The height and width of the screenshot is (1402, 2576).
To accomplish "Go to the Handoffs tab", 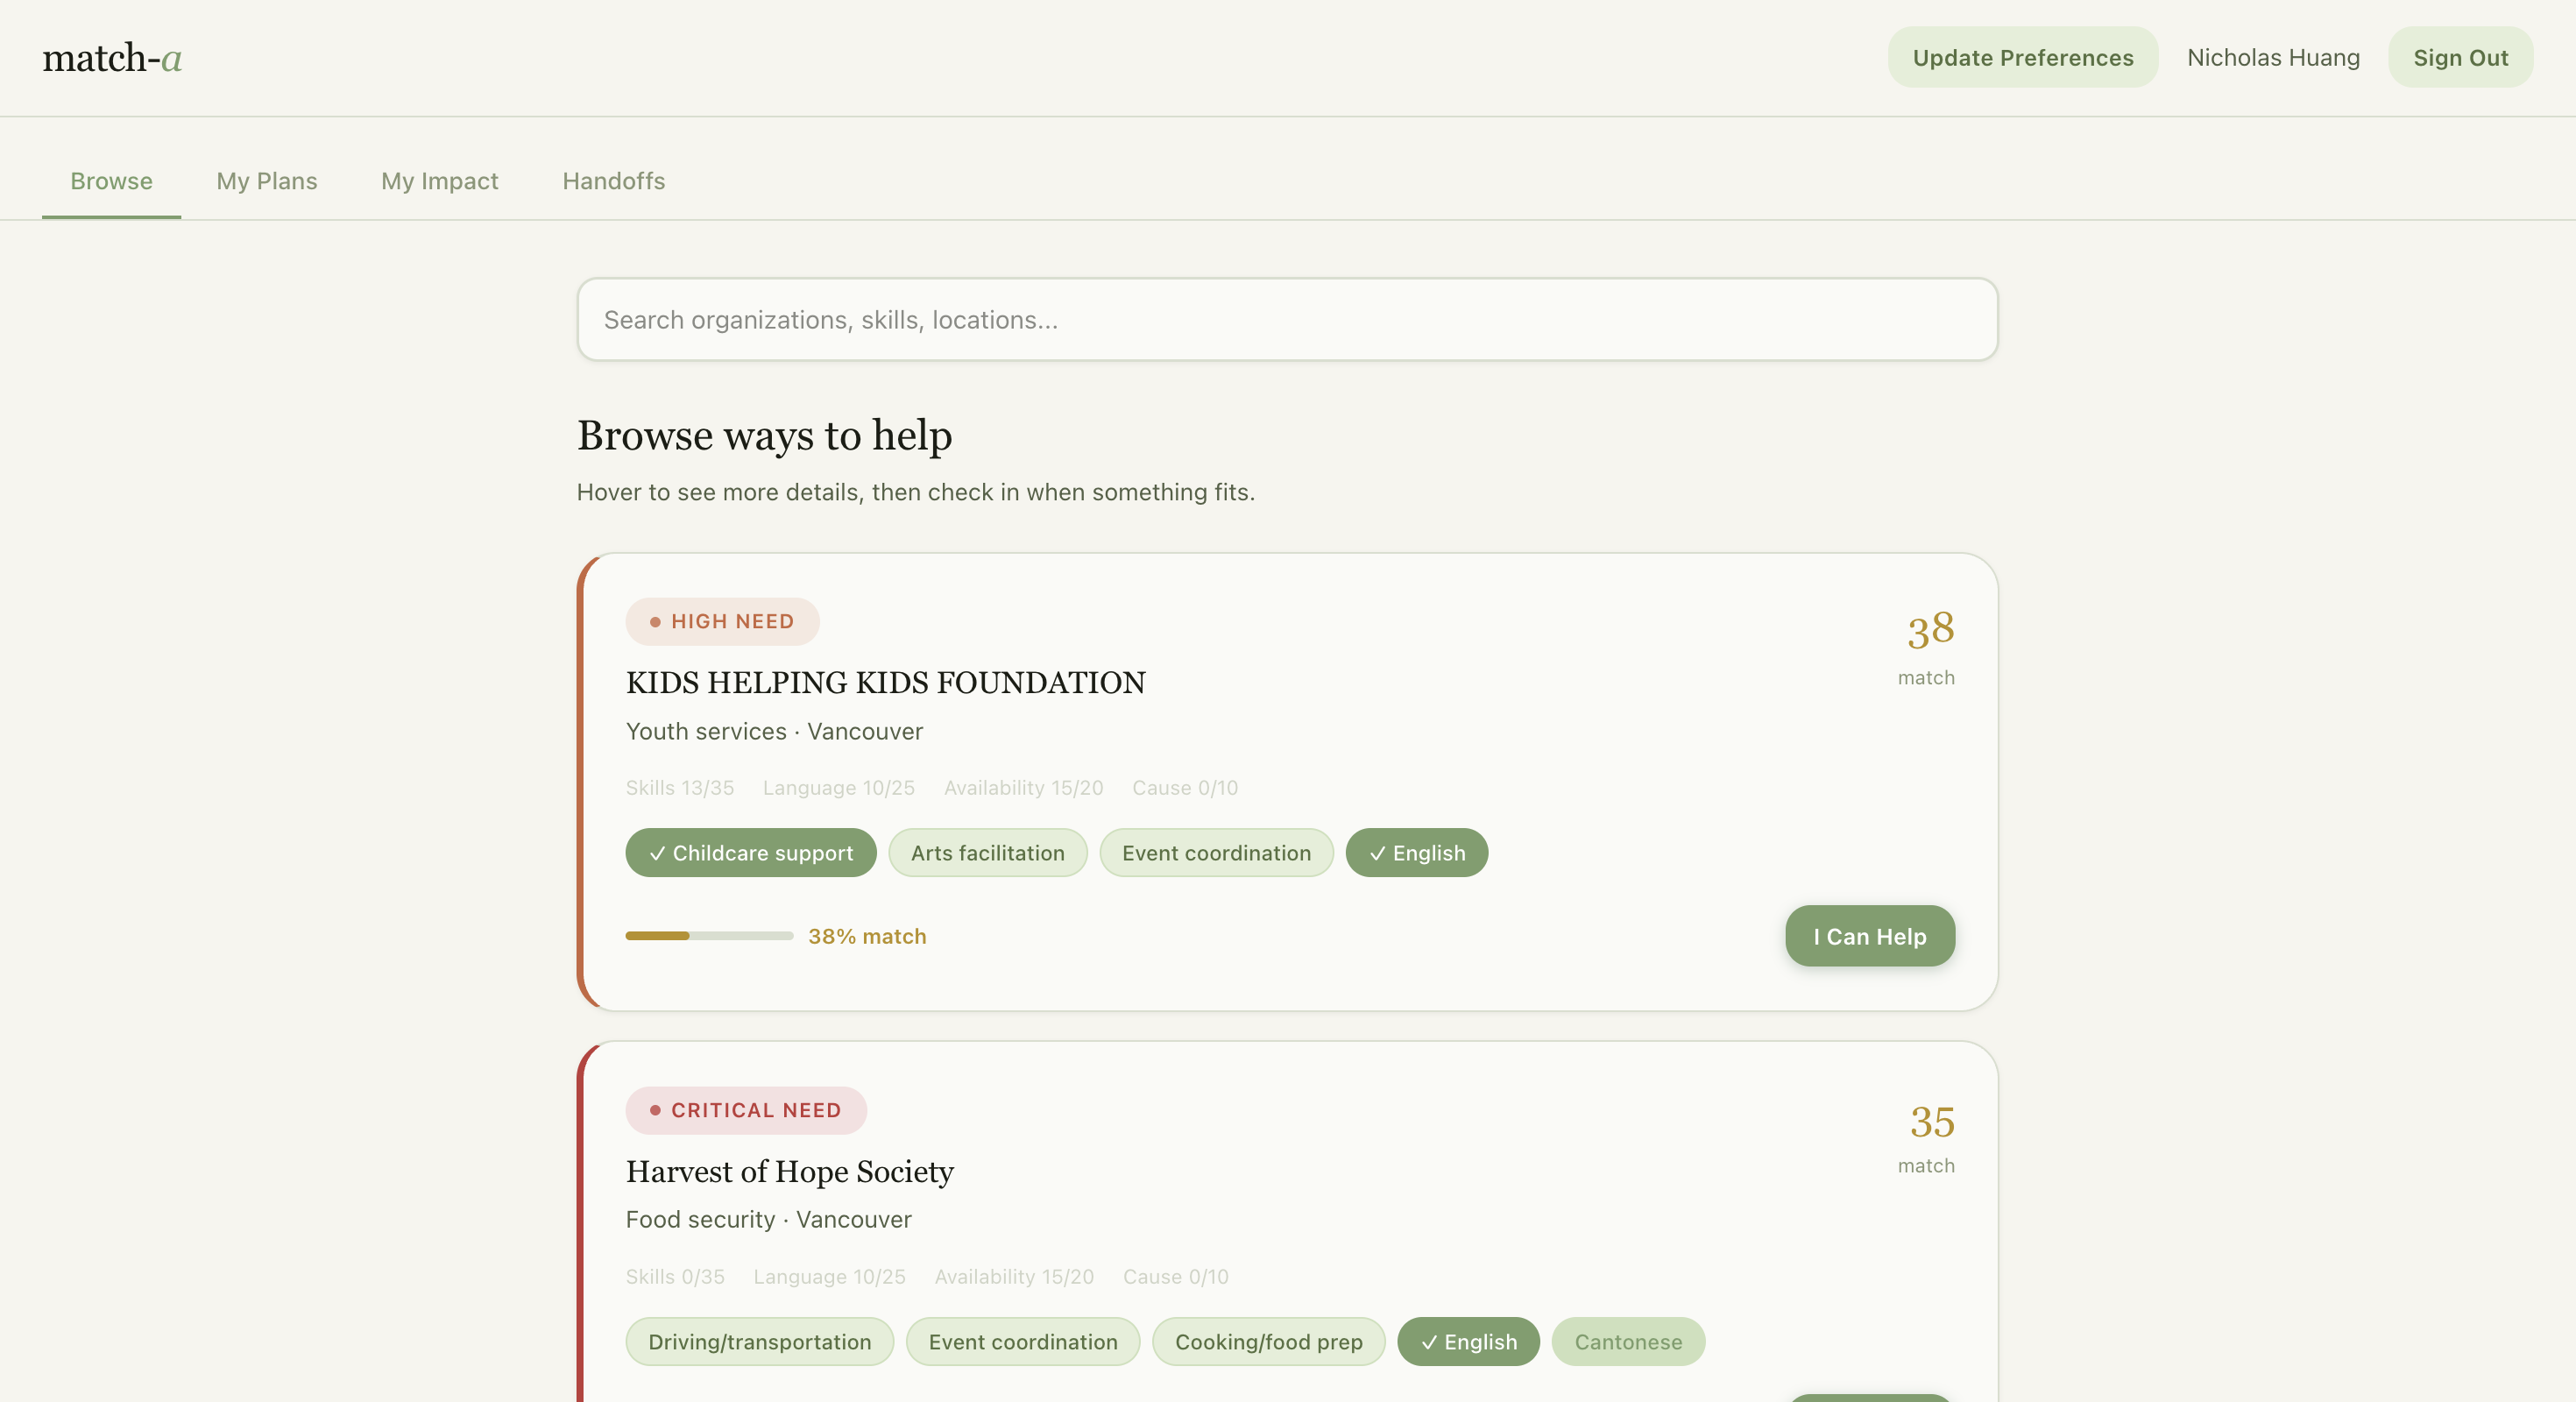I will pos(613,181).
